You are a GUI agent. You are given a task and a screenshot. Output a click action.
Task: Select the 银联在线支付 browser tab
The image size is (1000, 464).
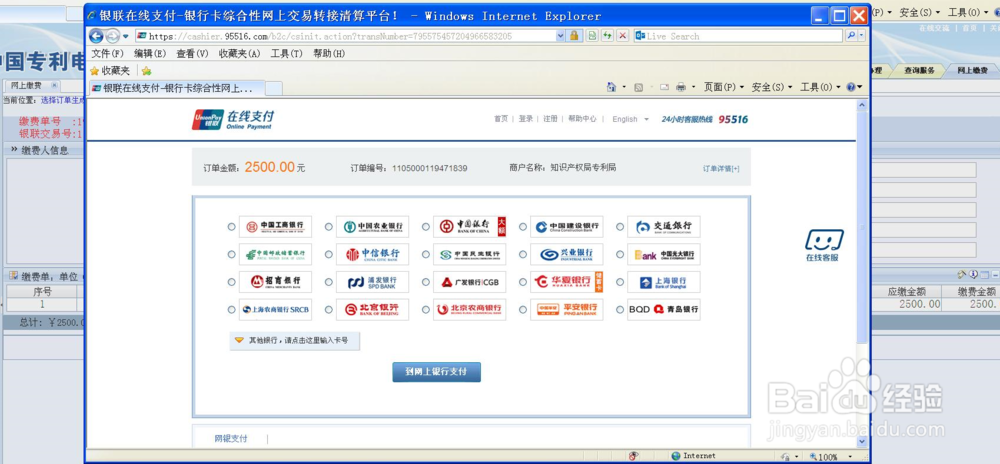pos(177,88)
